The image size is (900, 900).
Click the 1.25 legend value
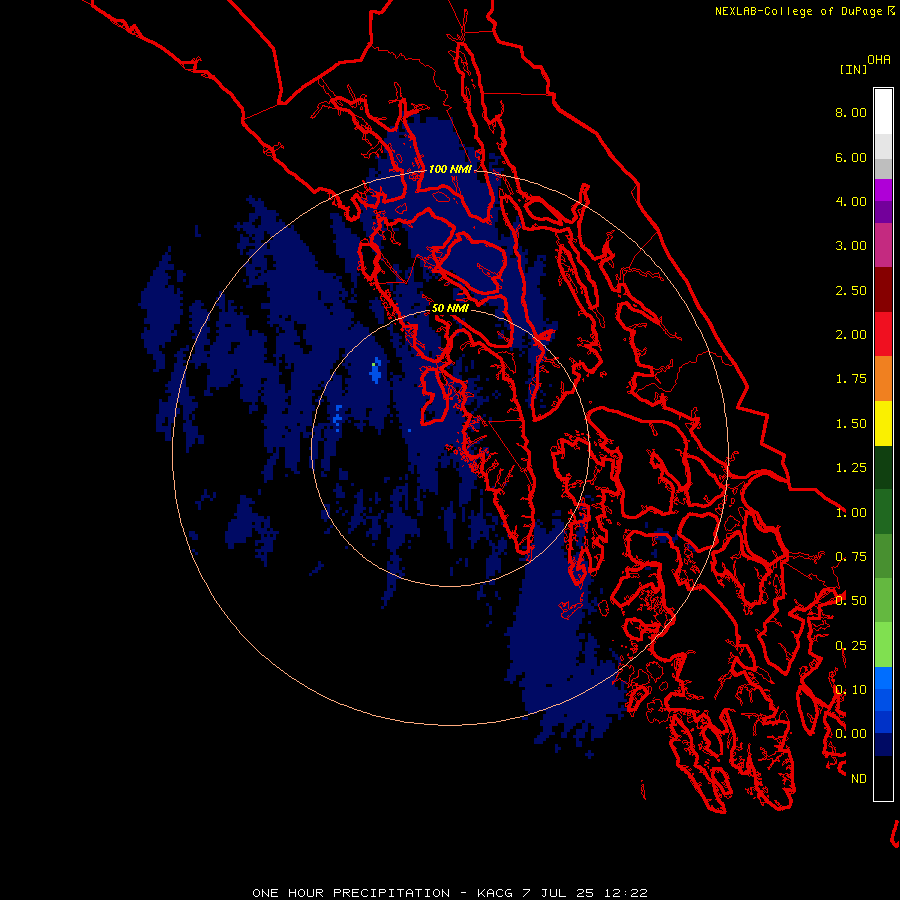(x=851, y=468)
